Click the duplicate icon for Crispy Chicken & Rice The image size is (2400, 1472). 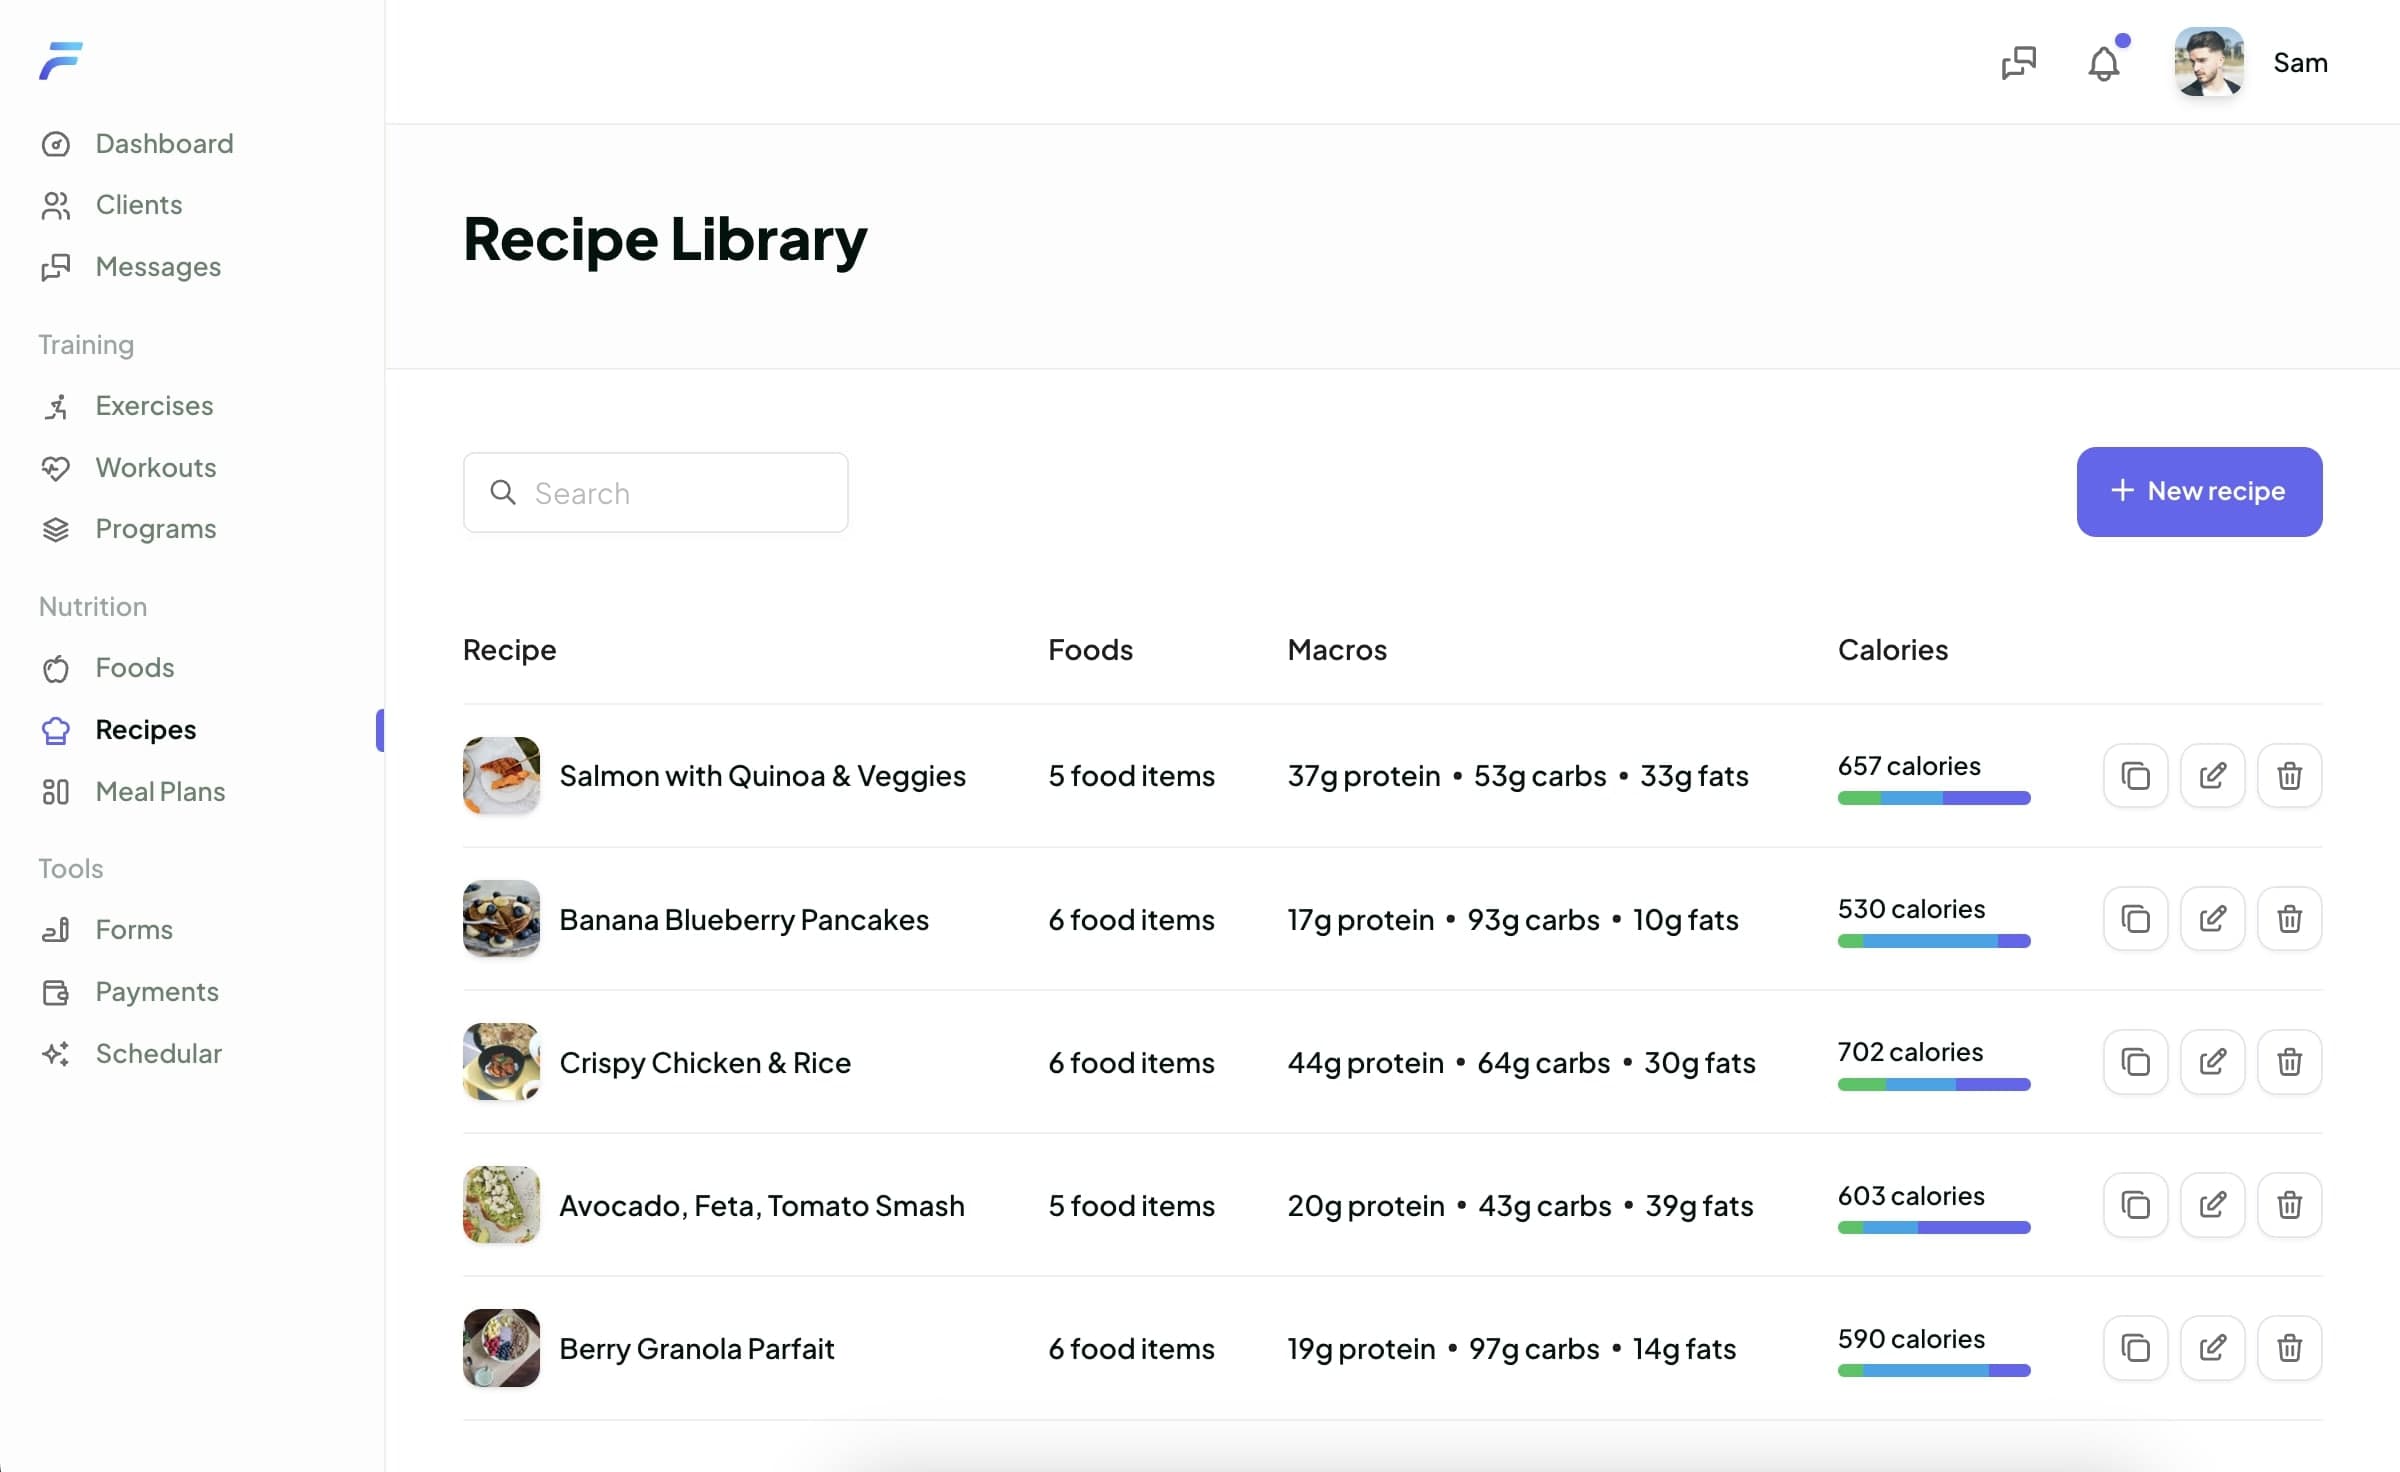(2136, 1061)
